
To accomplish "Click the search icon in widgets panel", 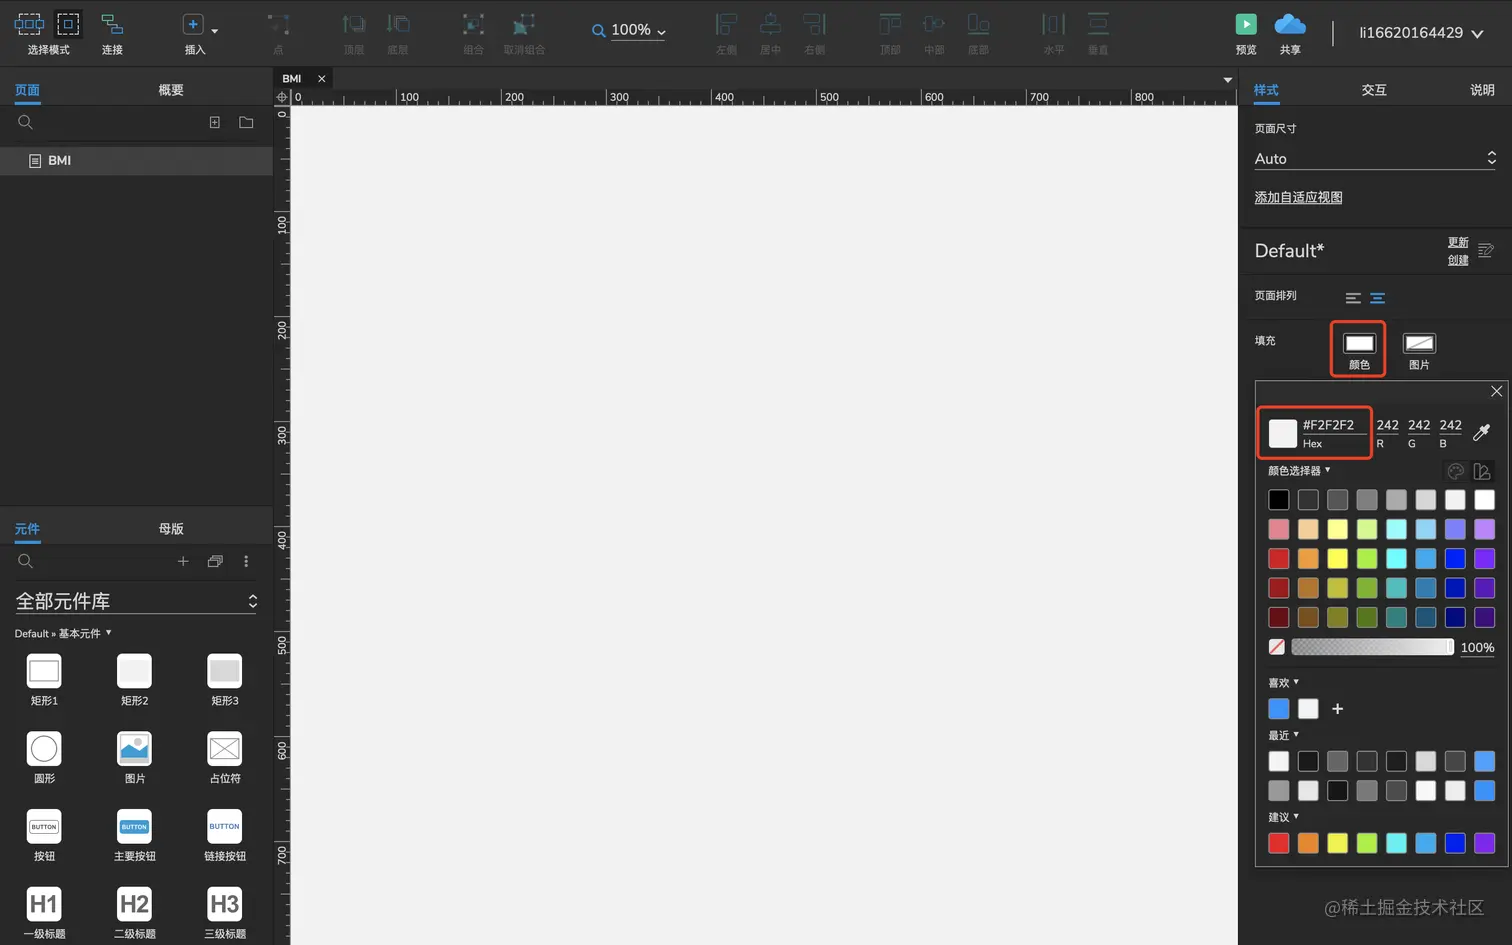I will click(26, 561).
